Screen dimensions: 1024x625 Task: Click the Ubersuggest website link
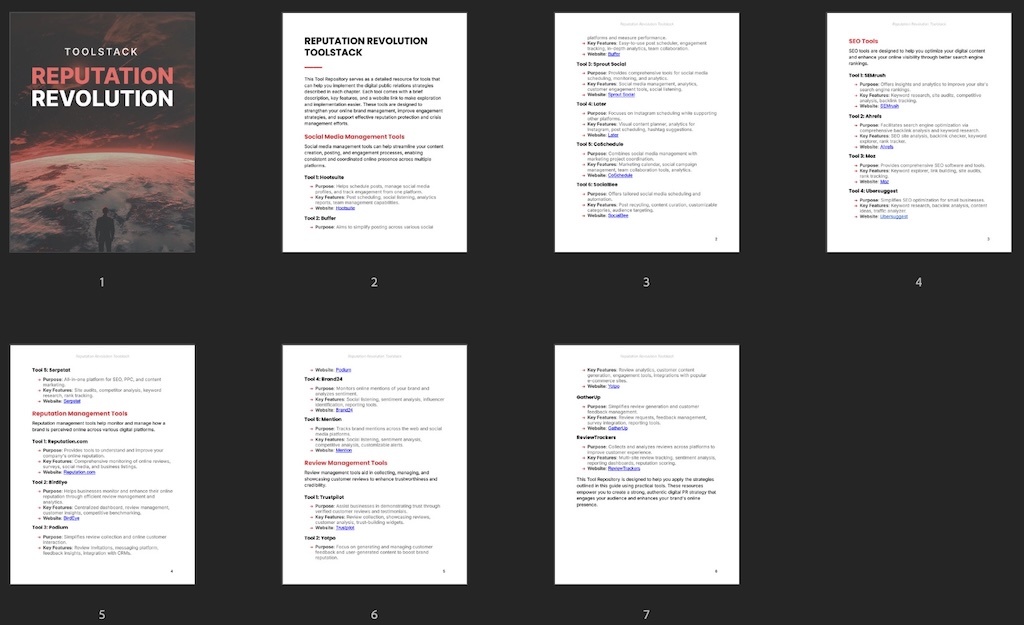(x=893, y=216)
